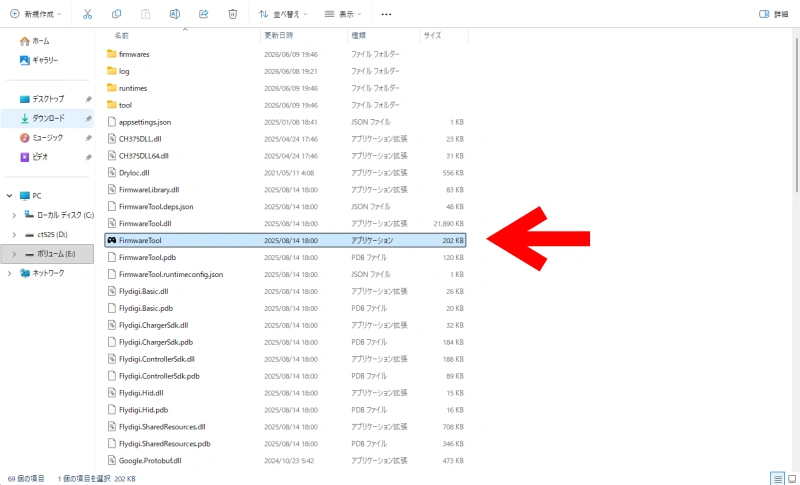Select Flydigi.ChargerSdk.pdb file name

[156, 342]
